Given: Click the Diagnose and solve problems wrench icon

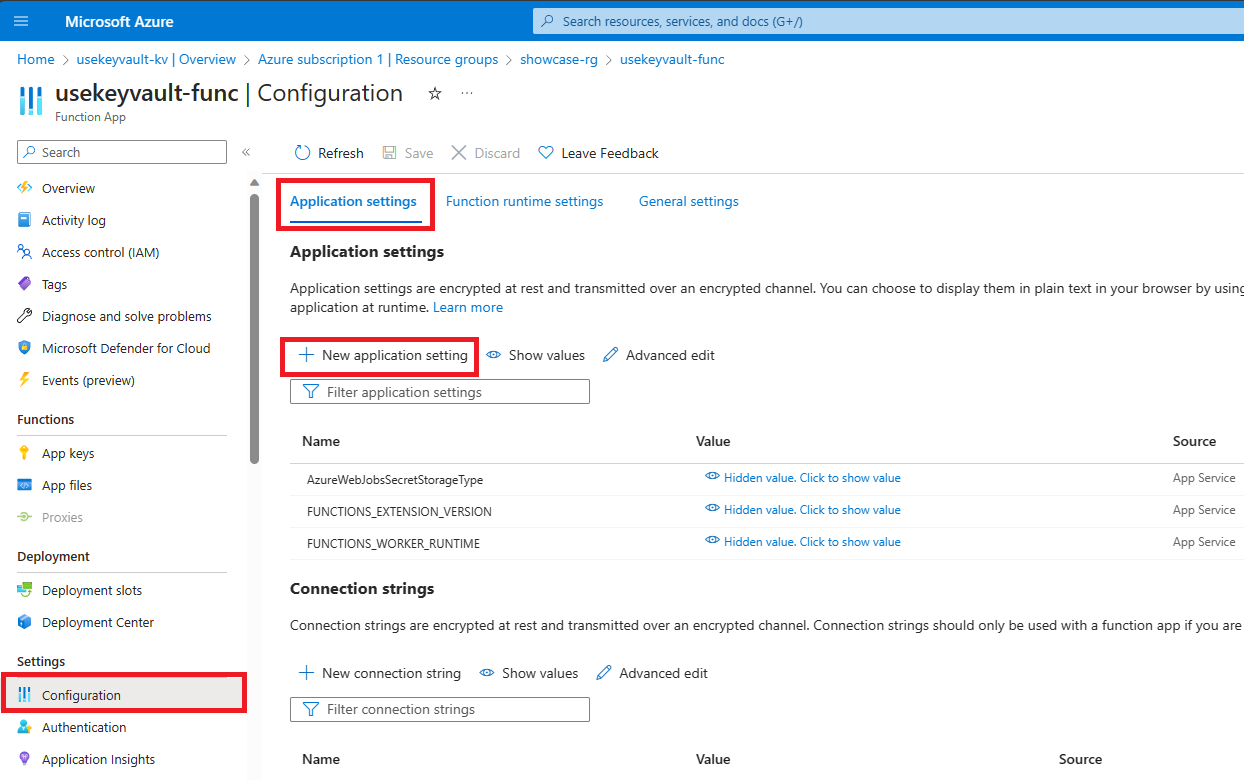Looking at the screenshot, I should pyautogui.click(x=25, y=316).
